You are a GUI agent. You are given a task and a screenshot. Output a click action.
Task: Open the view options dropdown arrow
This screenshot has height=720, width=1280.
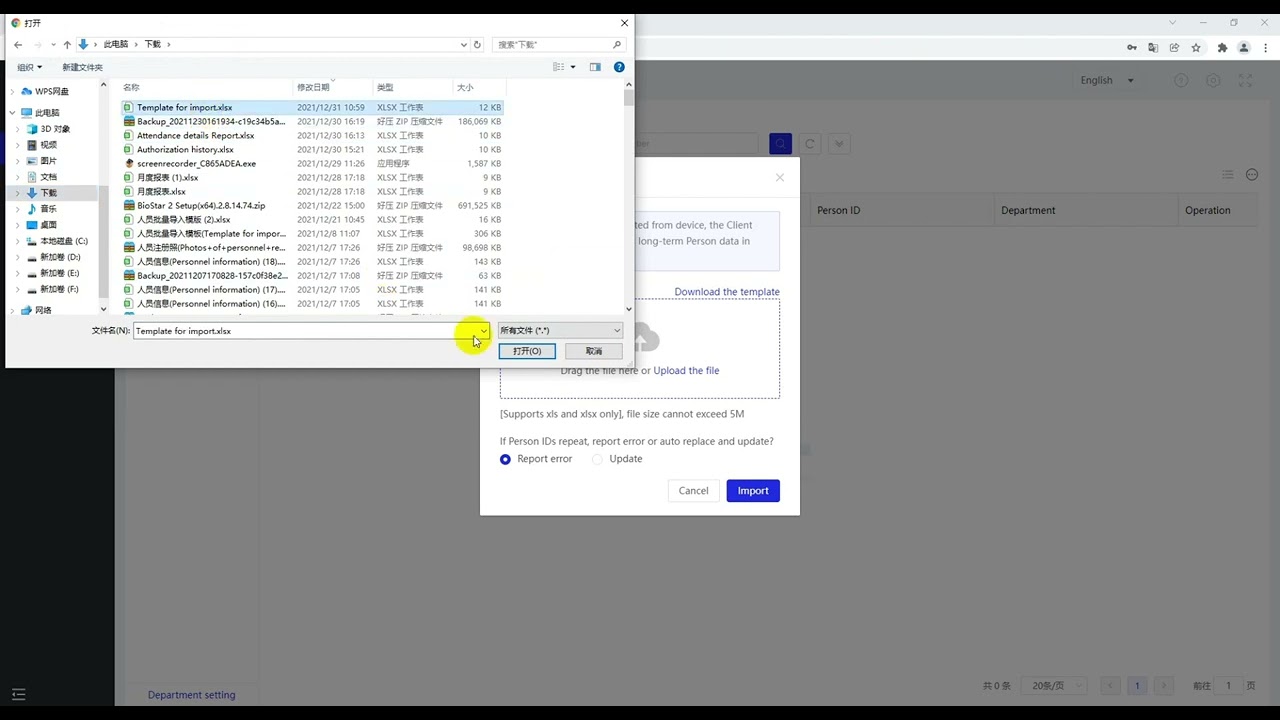pos(573,67)
